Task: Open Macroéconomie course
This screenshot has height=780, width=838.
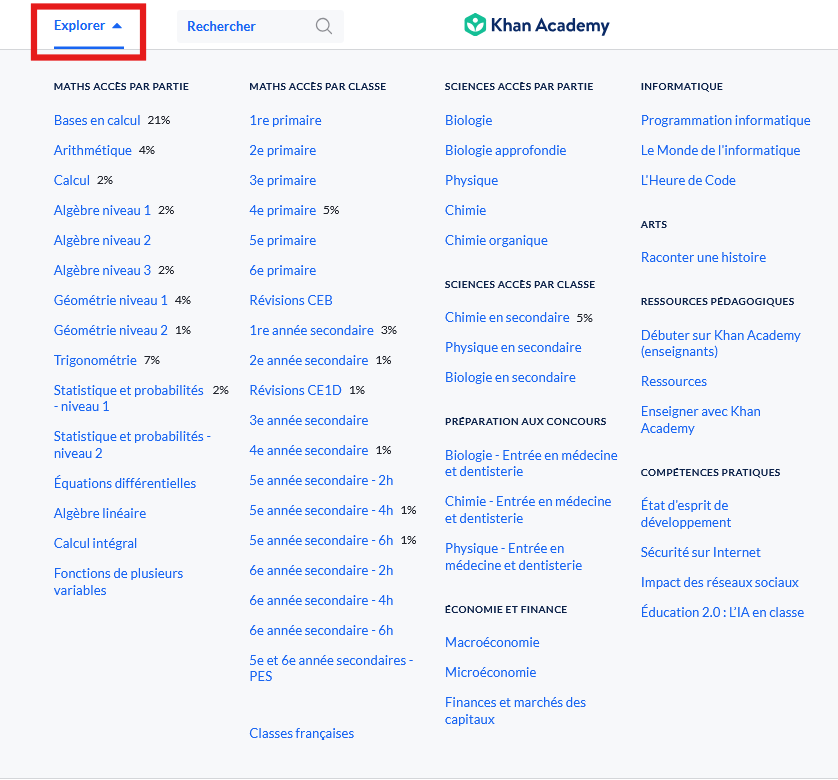Action: [492, 643]
